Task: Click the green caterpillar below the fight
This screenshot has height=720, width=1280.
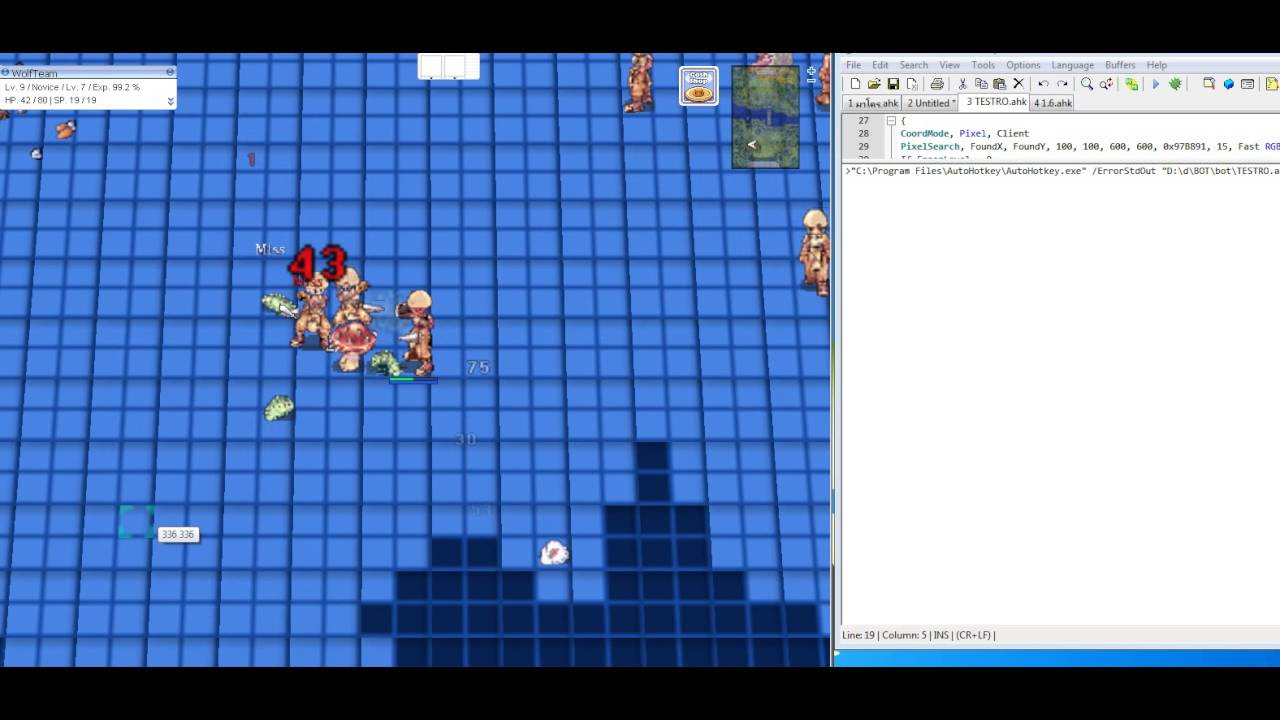Action: (279, 407)
